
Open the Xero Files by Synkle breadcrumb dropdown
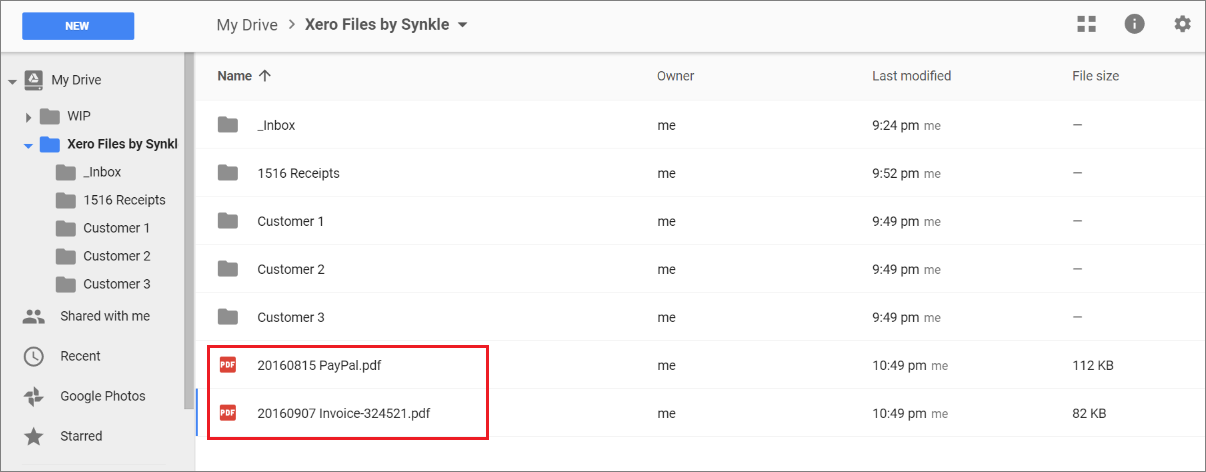(462, 25)
